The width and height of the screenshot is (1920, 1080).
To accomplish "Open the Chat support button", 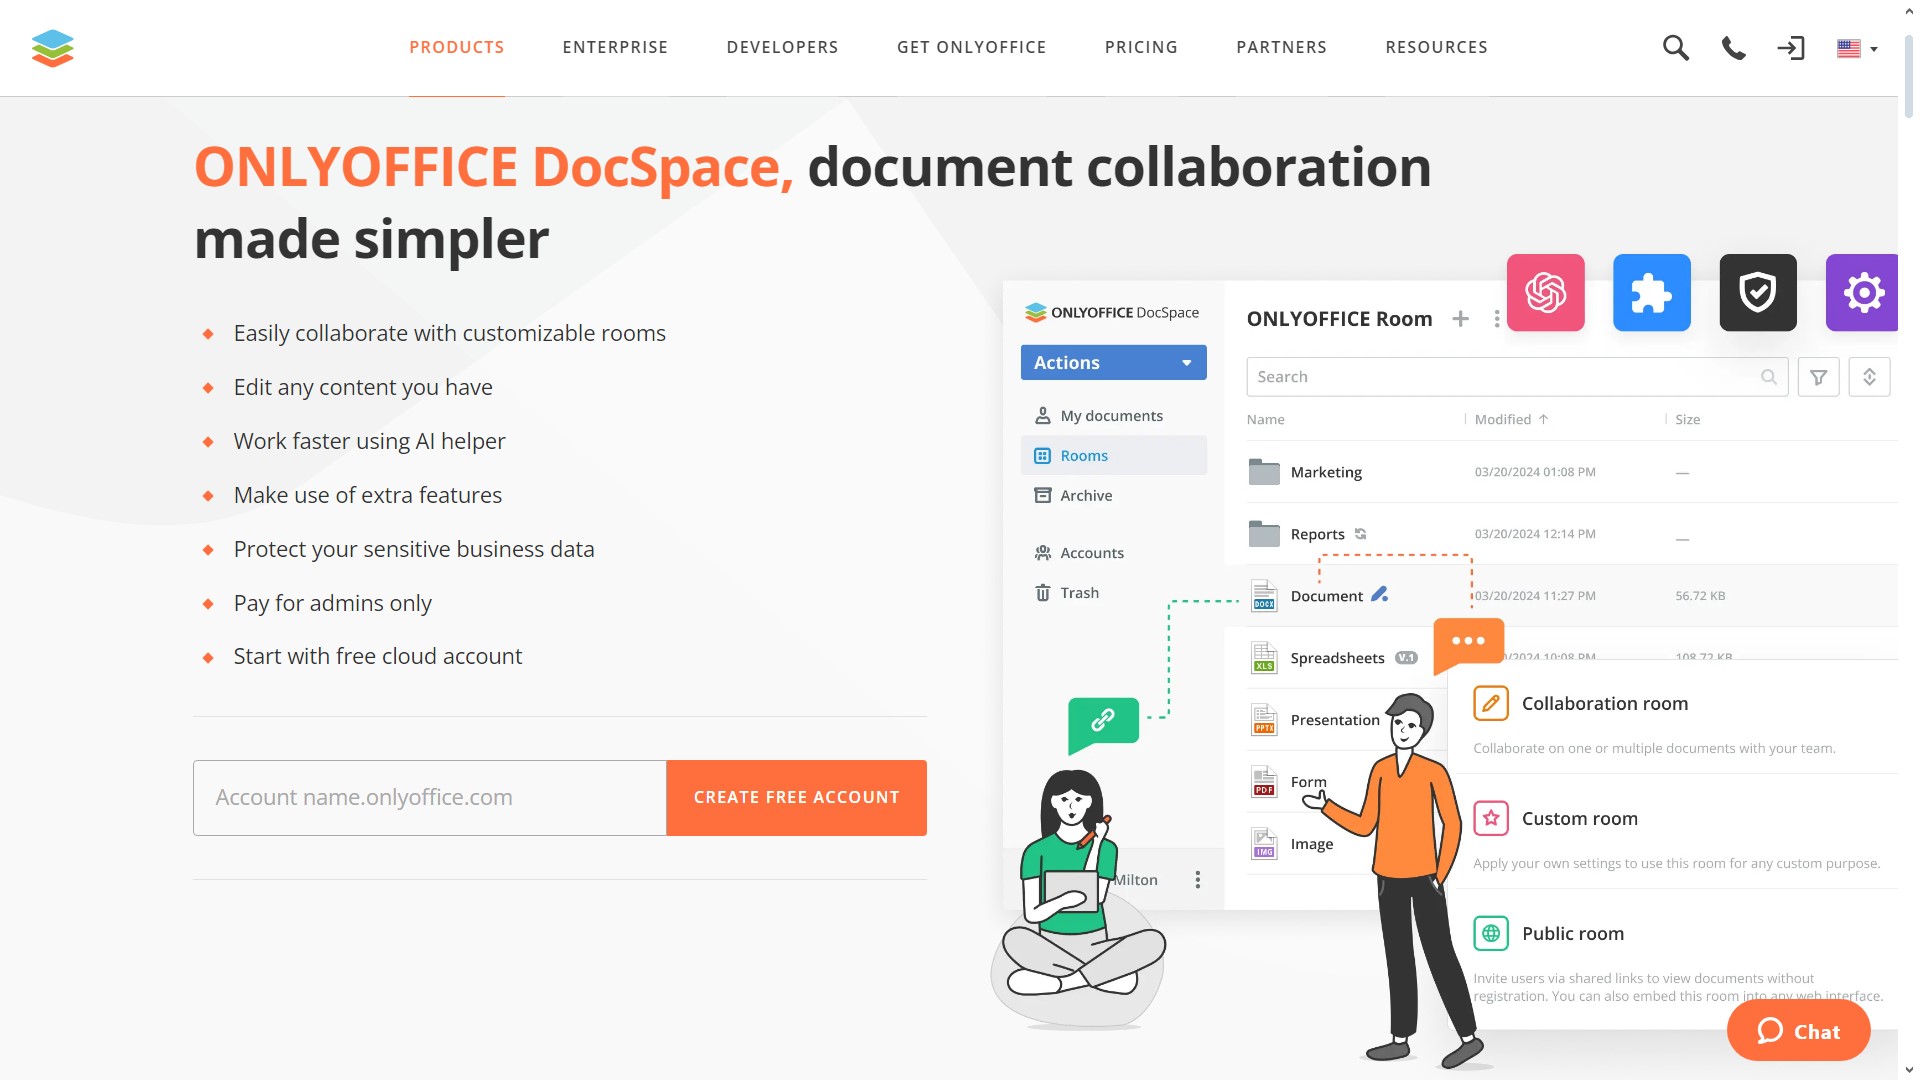I will click(x=1798, y=1031).
